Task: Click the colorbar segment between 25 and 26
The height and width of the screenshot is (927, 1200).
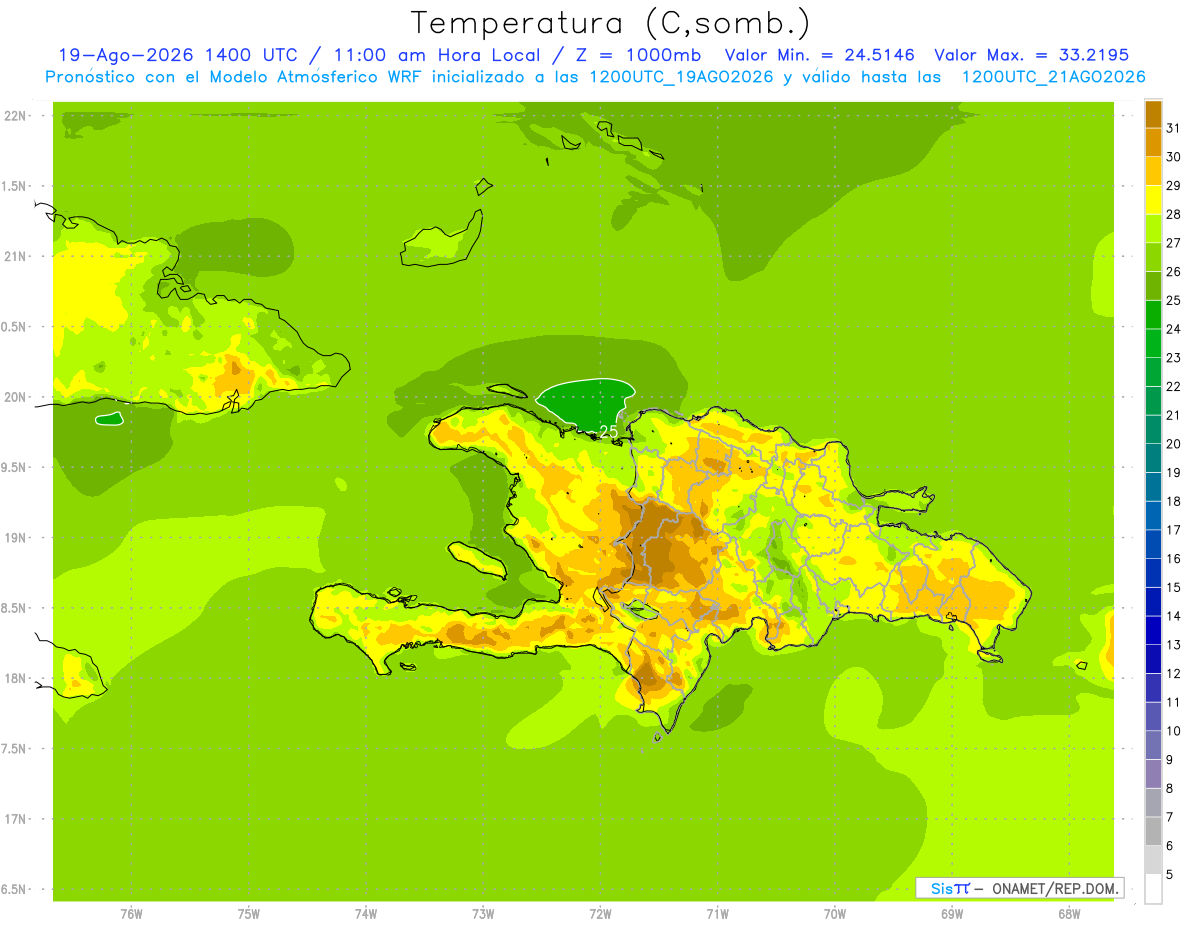Action: click(x=1153, y=286)
